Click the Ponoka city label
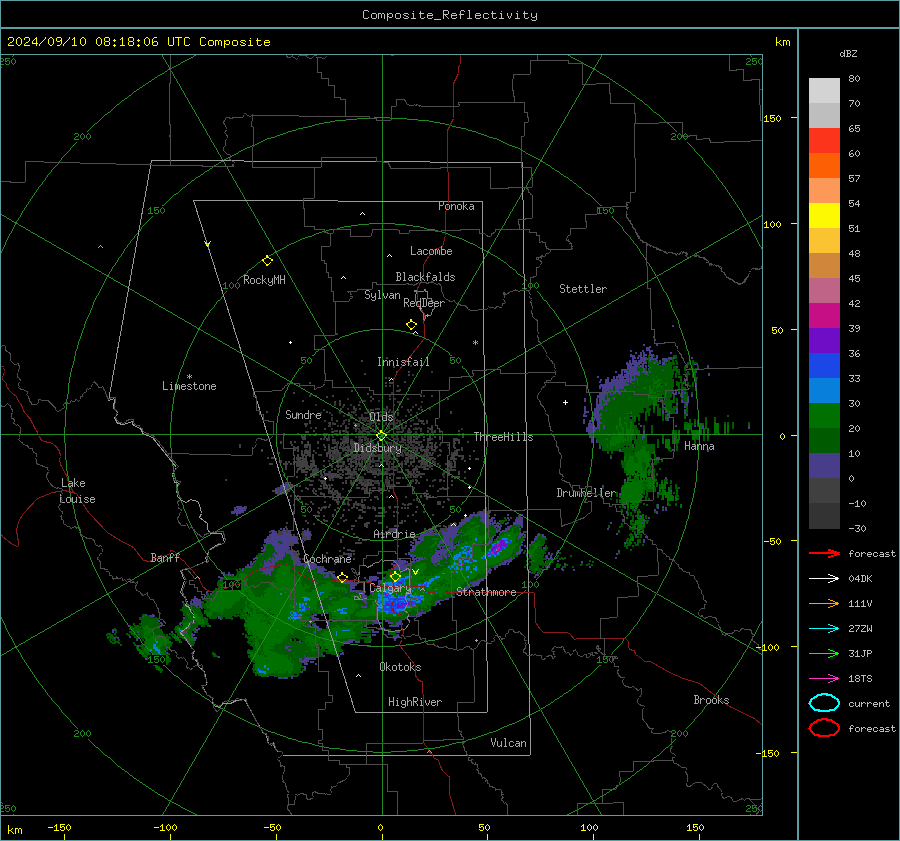This screenshot has height=841, width=900. click(x=456, y=206)
